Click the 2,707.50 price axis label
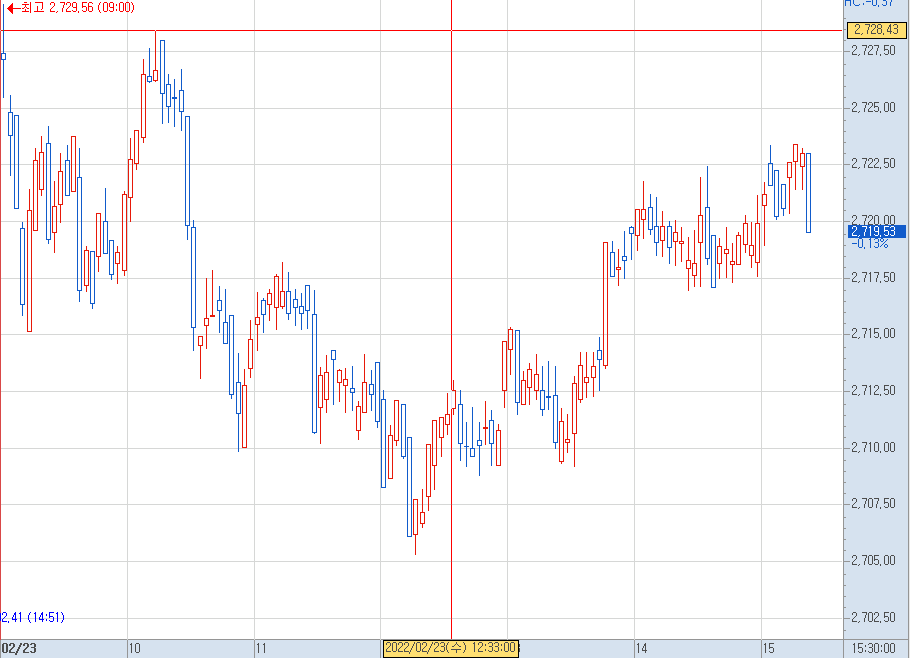This screenshot has width=910, height=658. (x=873, y=504)
